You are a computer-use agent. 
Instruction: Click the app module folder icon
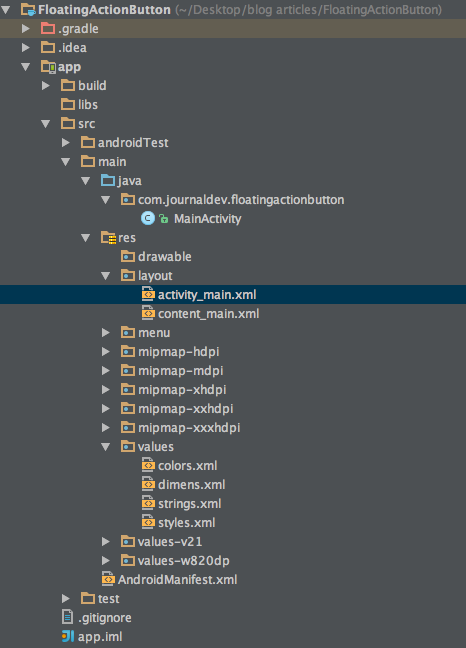[x=48, y=67]
